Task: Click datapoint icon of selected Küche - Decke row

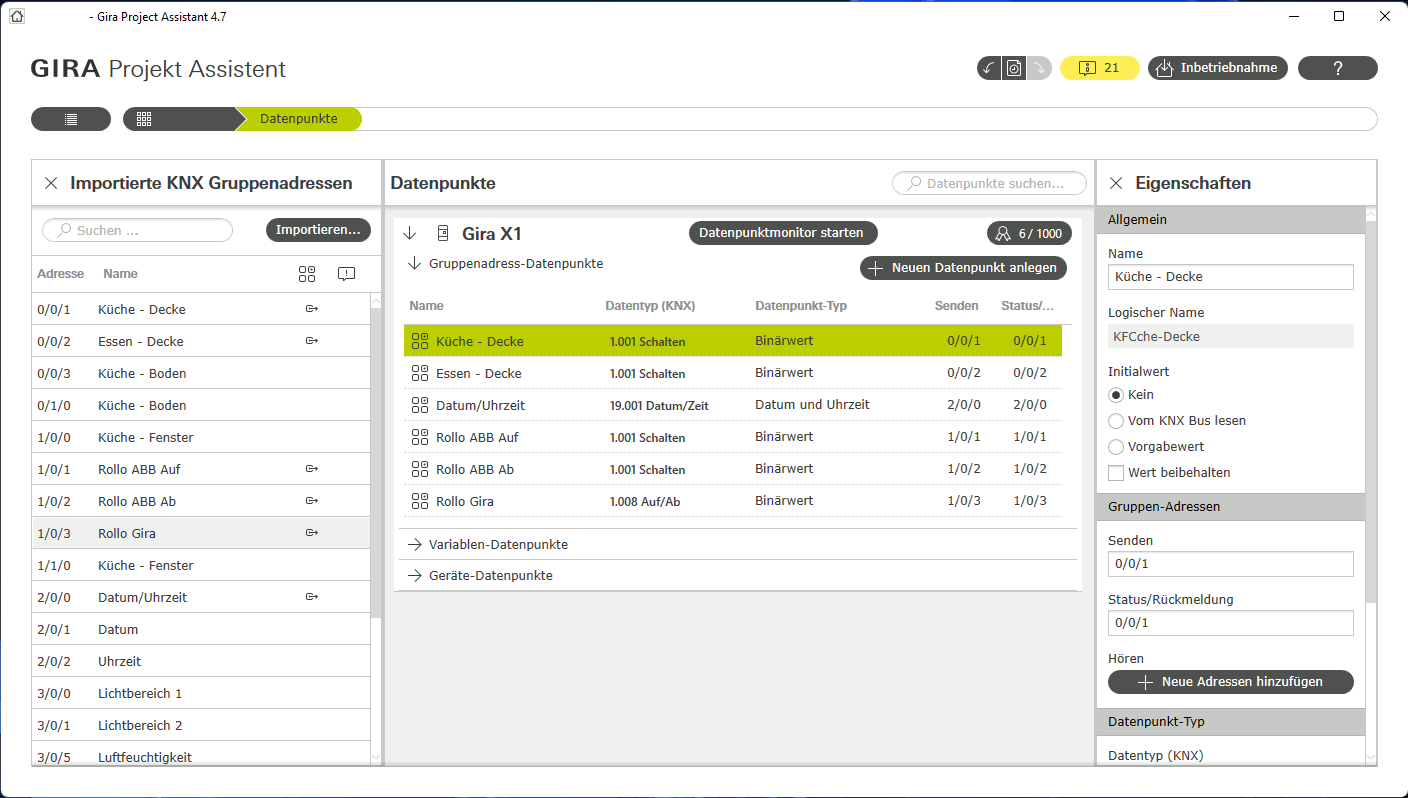Action: point(420,341)
